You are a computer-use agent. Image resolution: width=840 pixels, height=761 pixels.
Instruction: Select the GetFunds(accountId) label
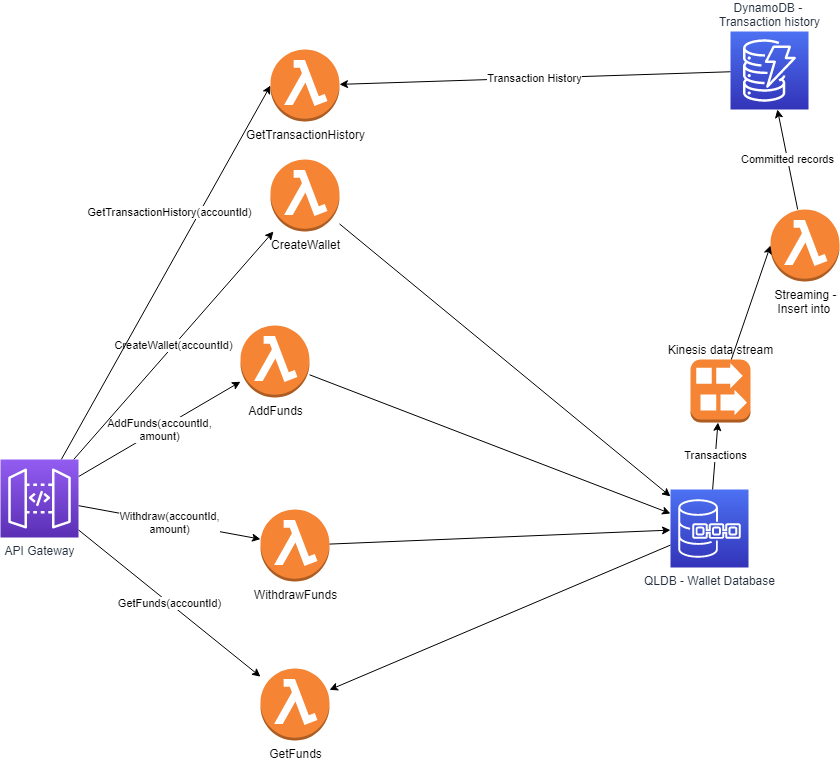170,603
